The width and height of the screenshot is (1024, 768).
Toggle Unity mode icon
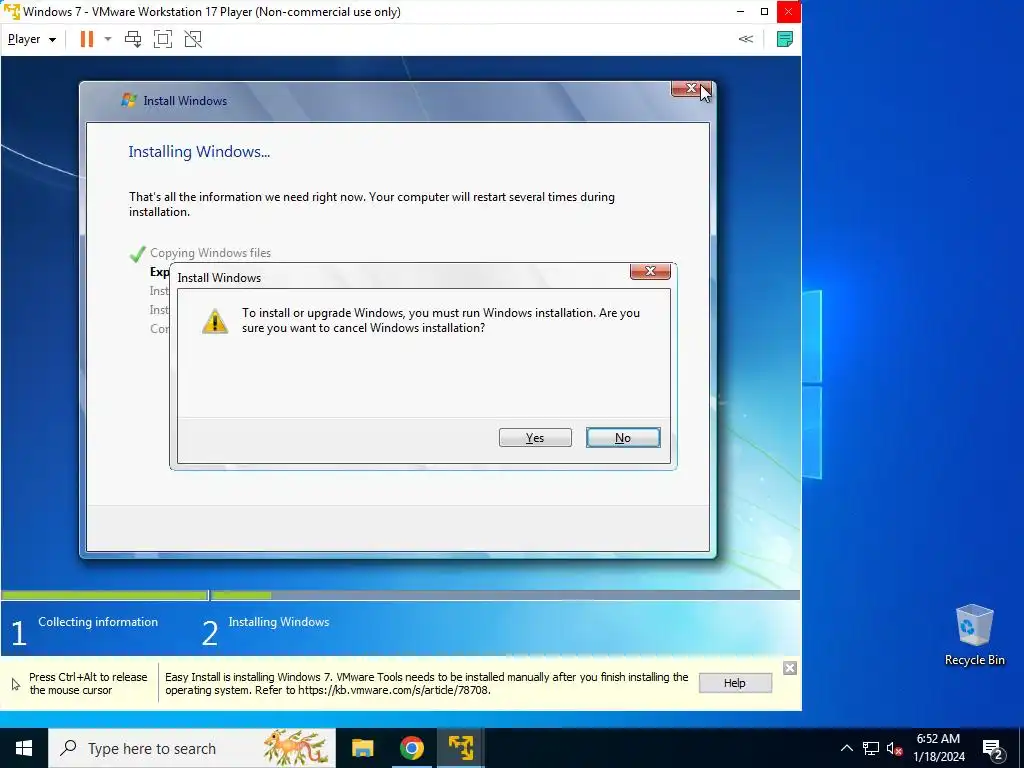coord(193,39)
